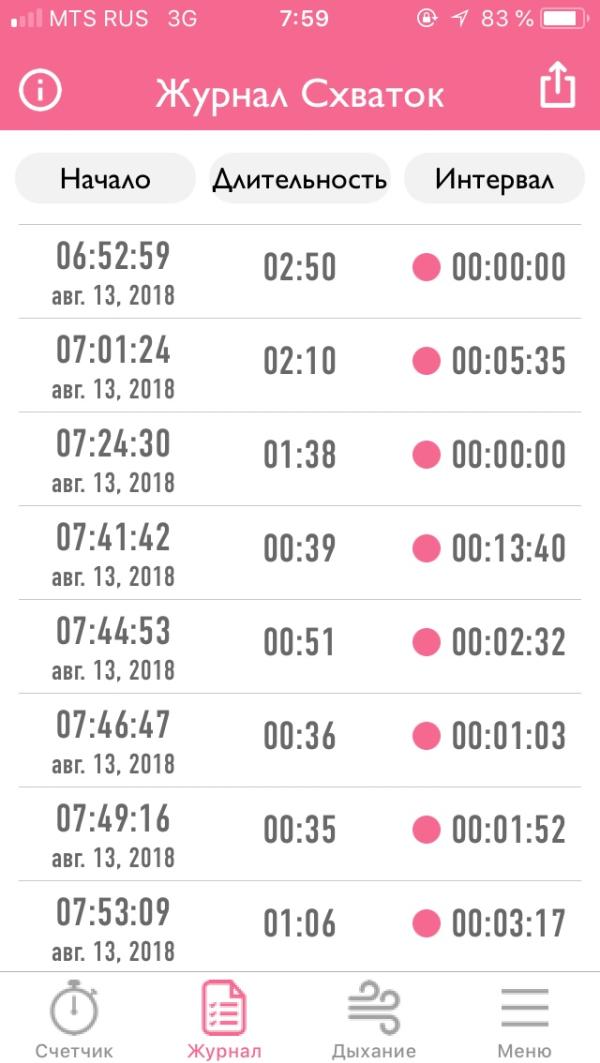Tap the 02:10 duration value

(x=300, y=361)
